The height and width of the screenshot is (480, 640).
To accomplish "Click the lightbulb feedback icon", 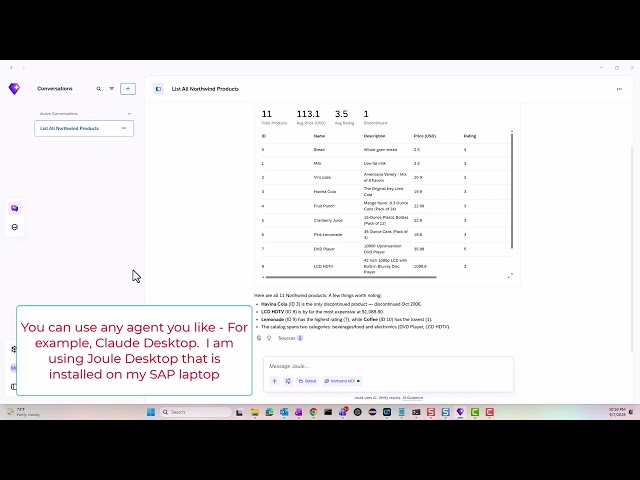I will click(269, 338).
